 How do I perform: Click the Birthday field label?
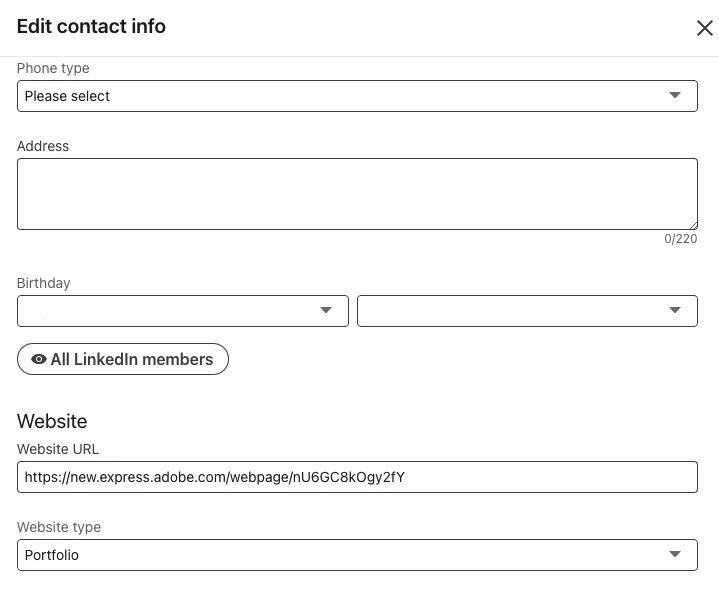coord(44,283)
